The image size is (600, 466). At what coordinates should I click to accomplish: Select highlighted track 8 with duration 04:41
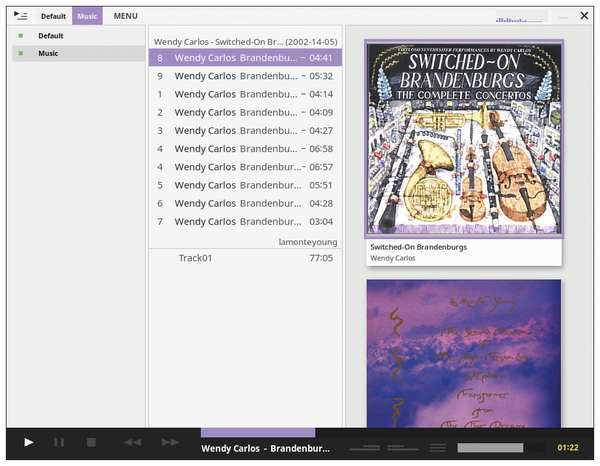[245, 58]
